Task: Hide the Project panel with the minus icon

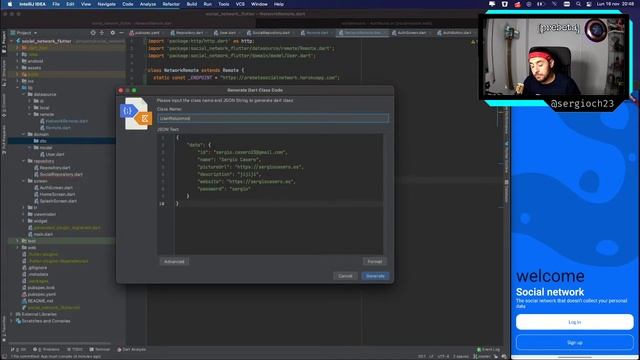Action: (x=121, y=33)
